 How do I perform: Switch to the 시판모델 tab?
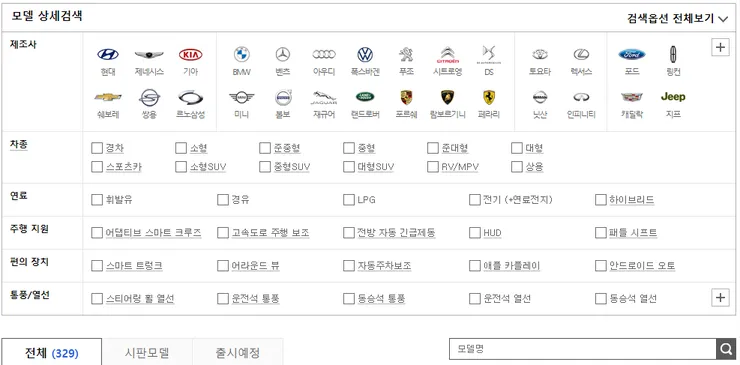(147, 352)
